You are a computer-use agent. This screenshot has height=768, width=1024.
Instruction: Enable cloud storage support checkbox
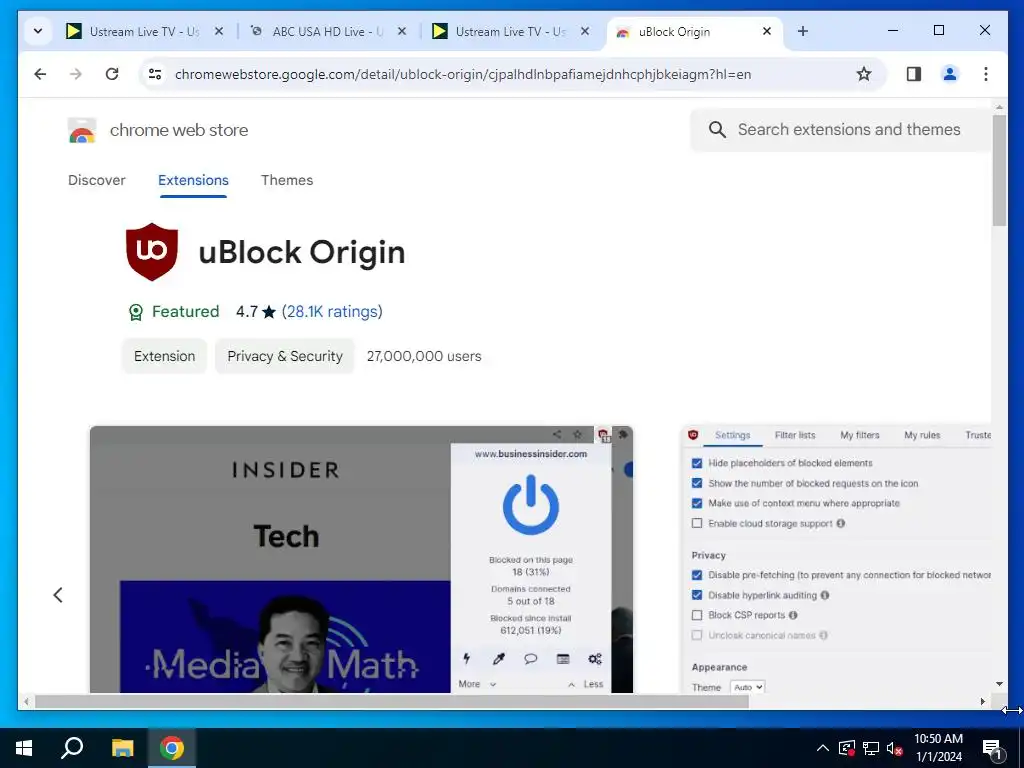point(697,523)
